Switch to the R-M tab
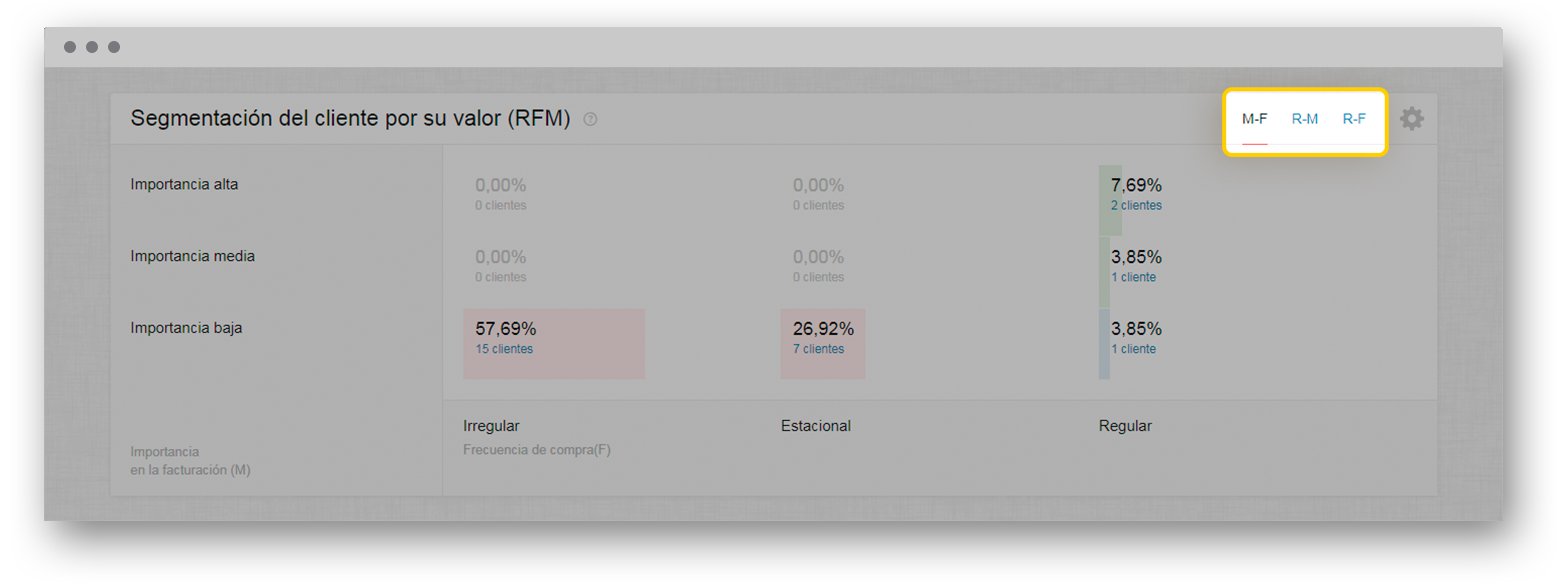 [1305, 119]
